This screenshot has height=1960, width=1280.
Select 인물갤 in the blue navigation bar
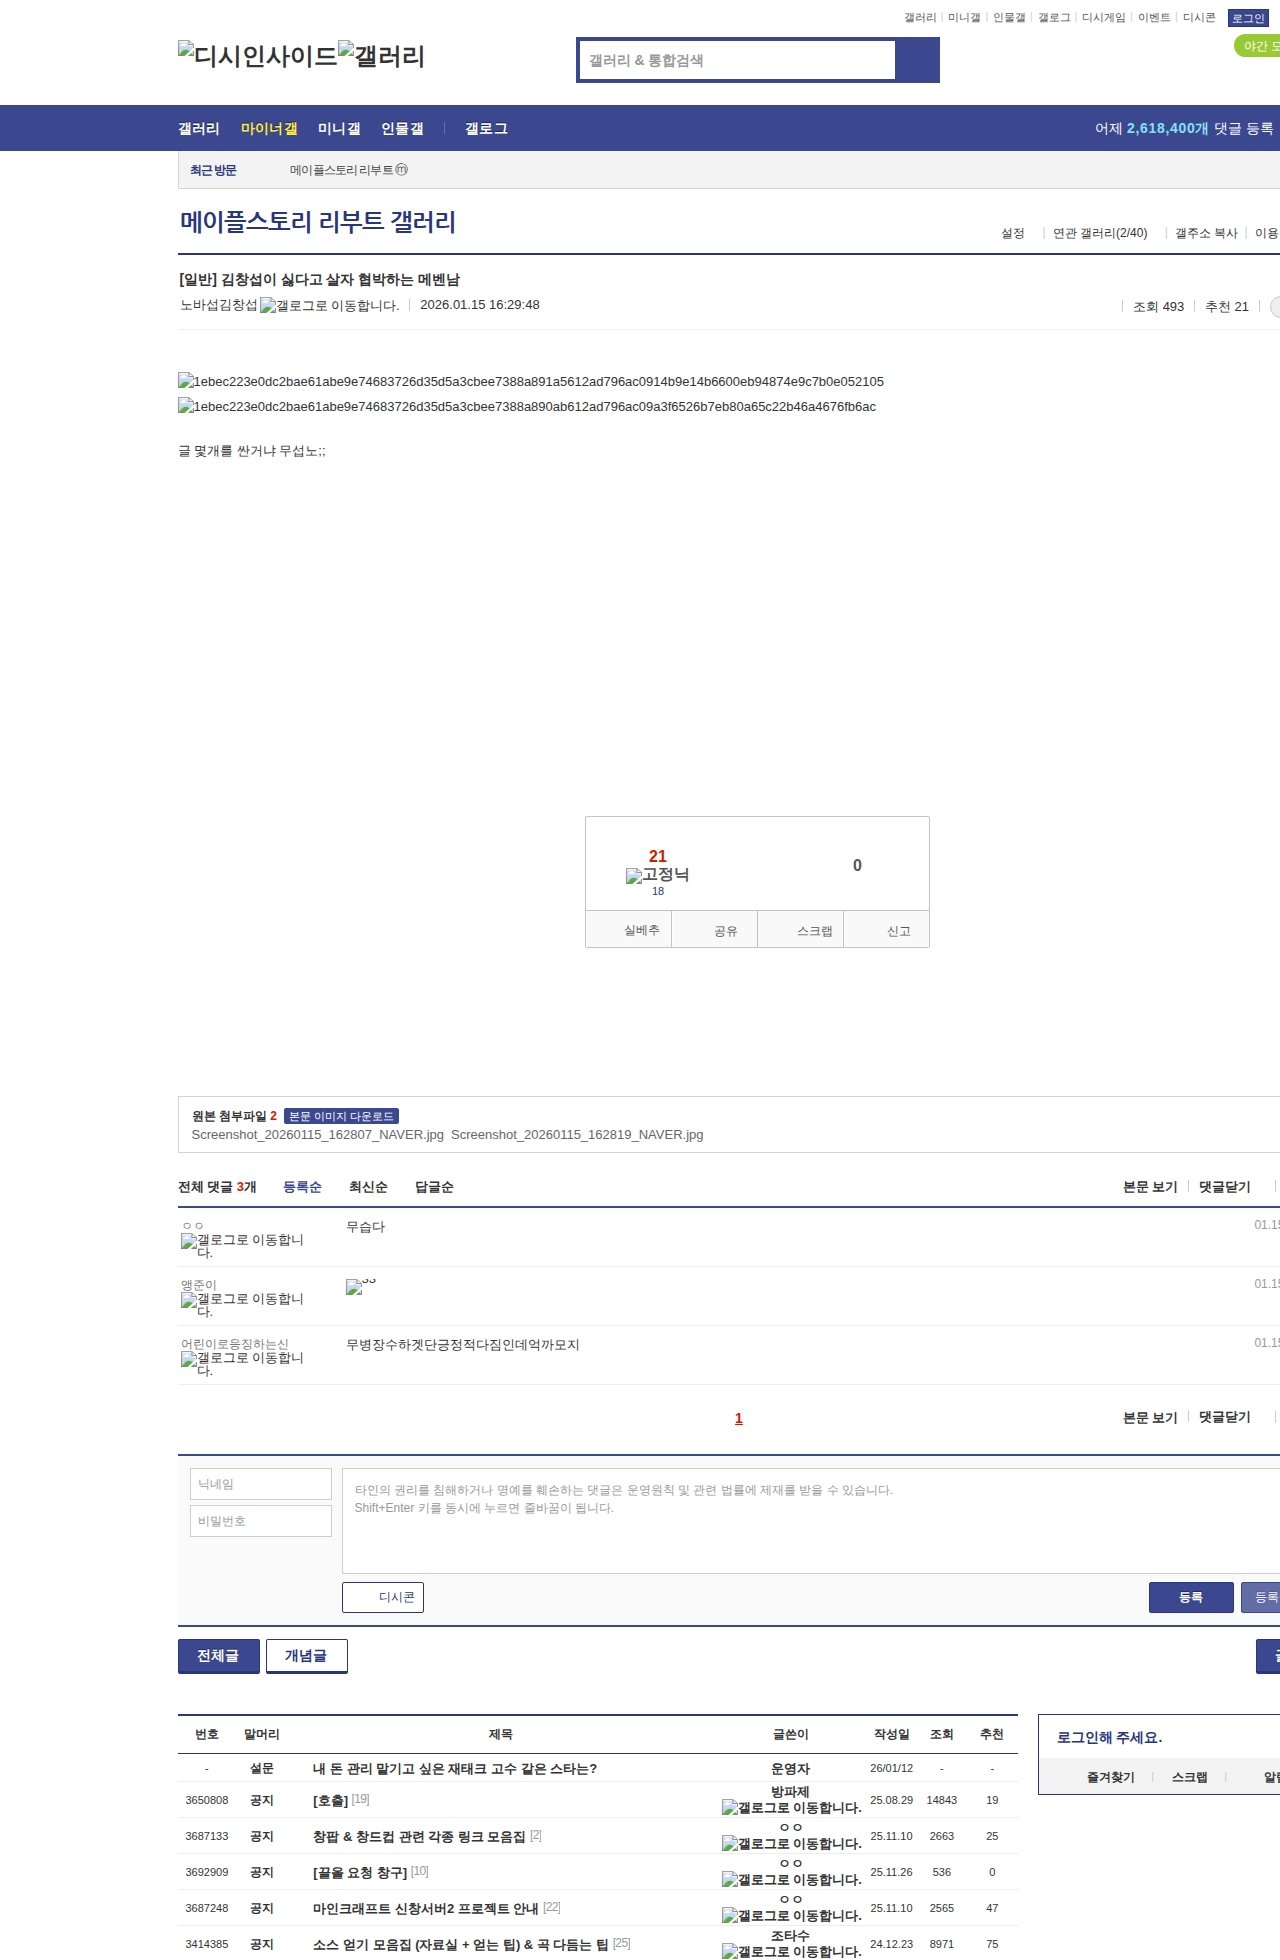tap(402, 129)
